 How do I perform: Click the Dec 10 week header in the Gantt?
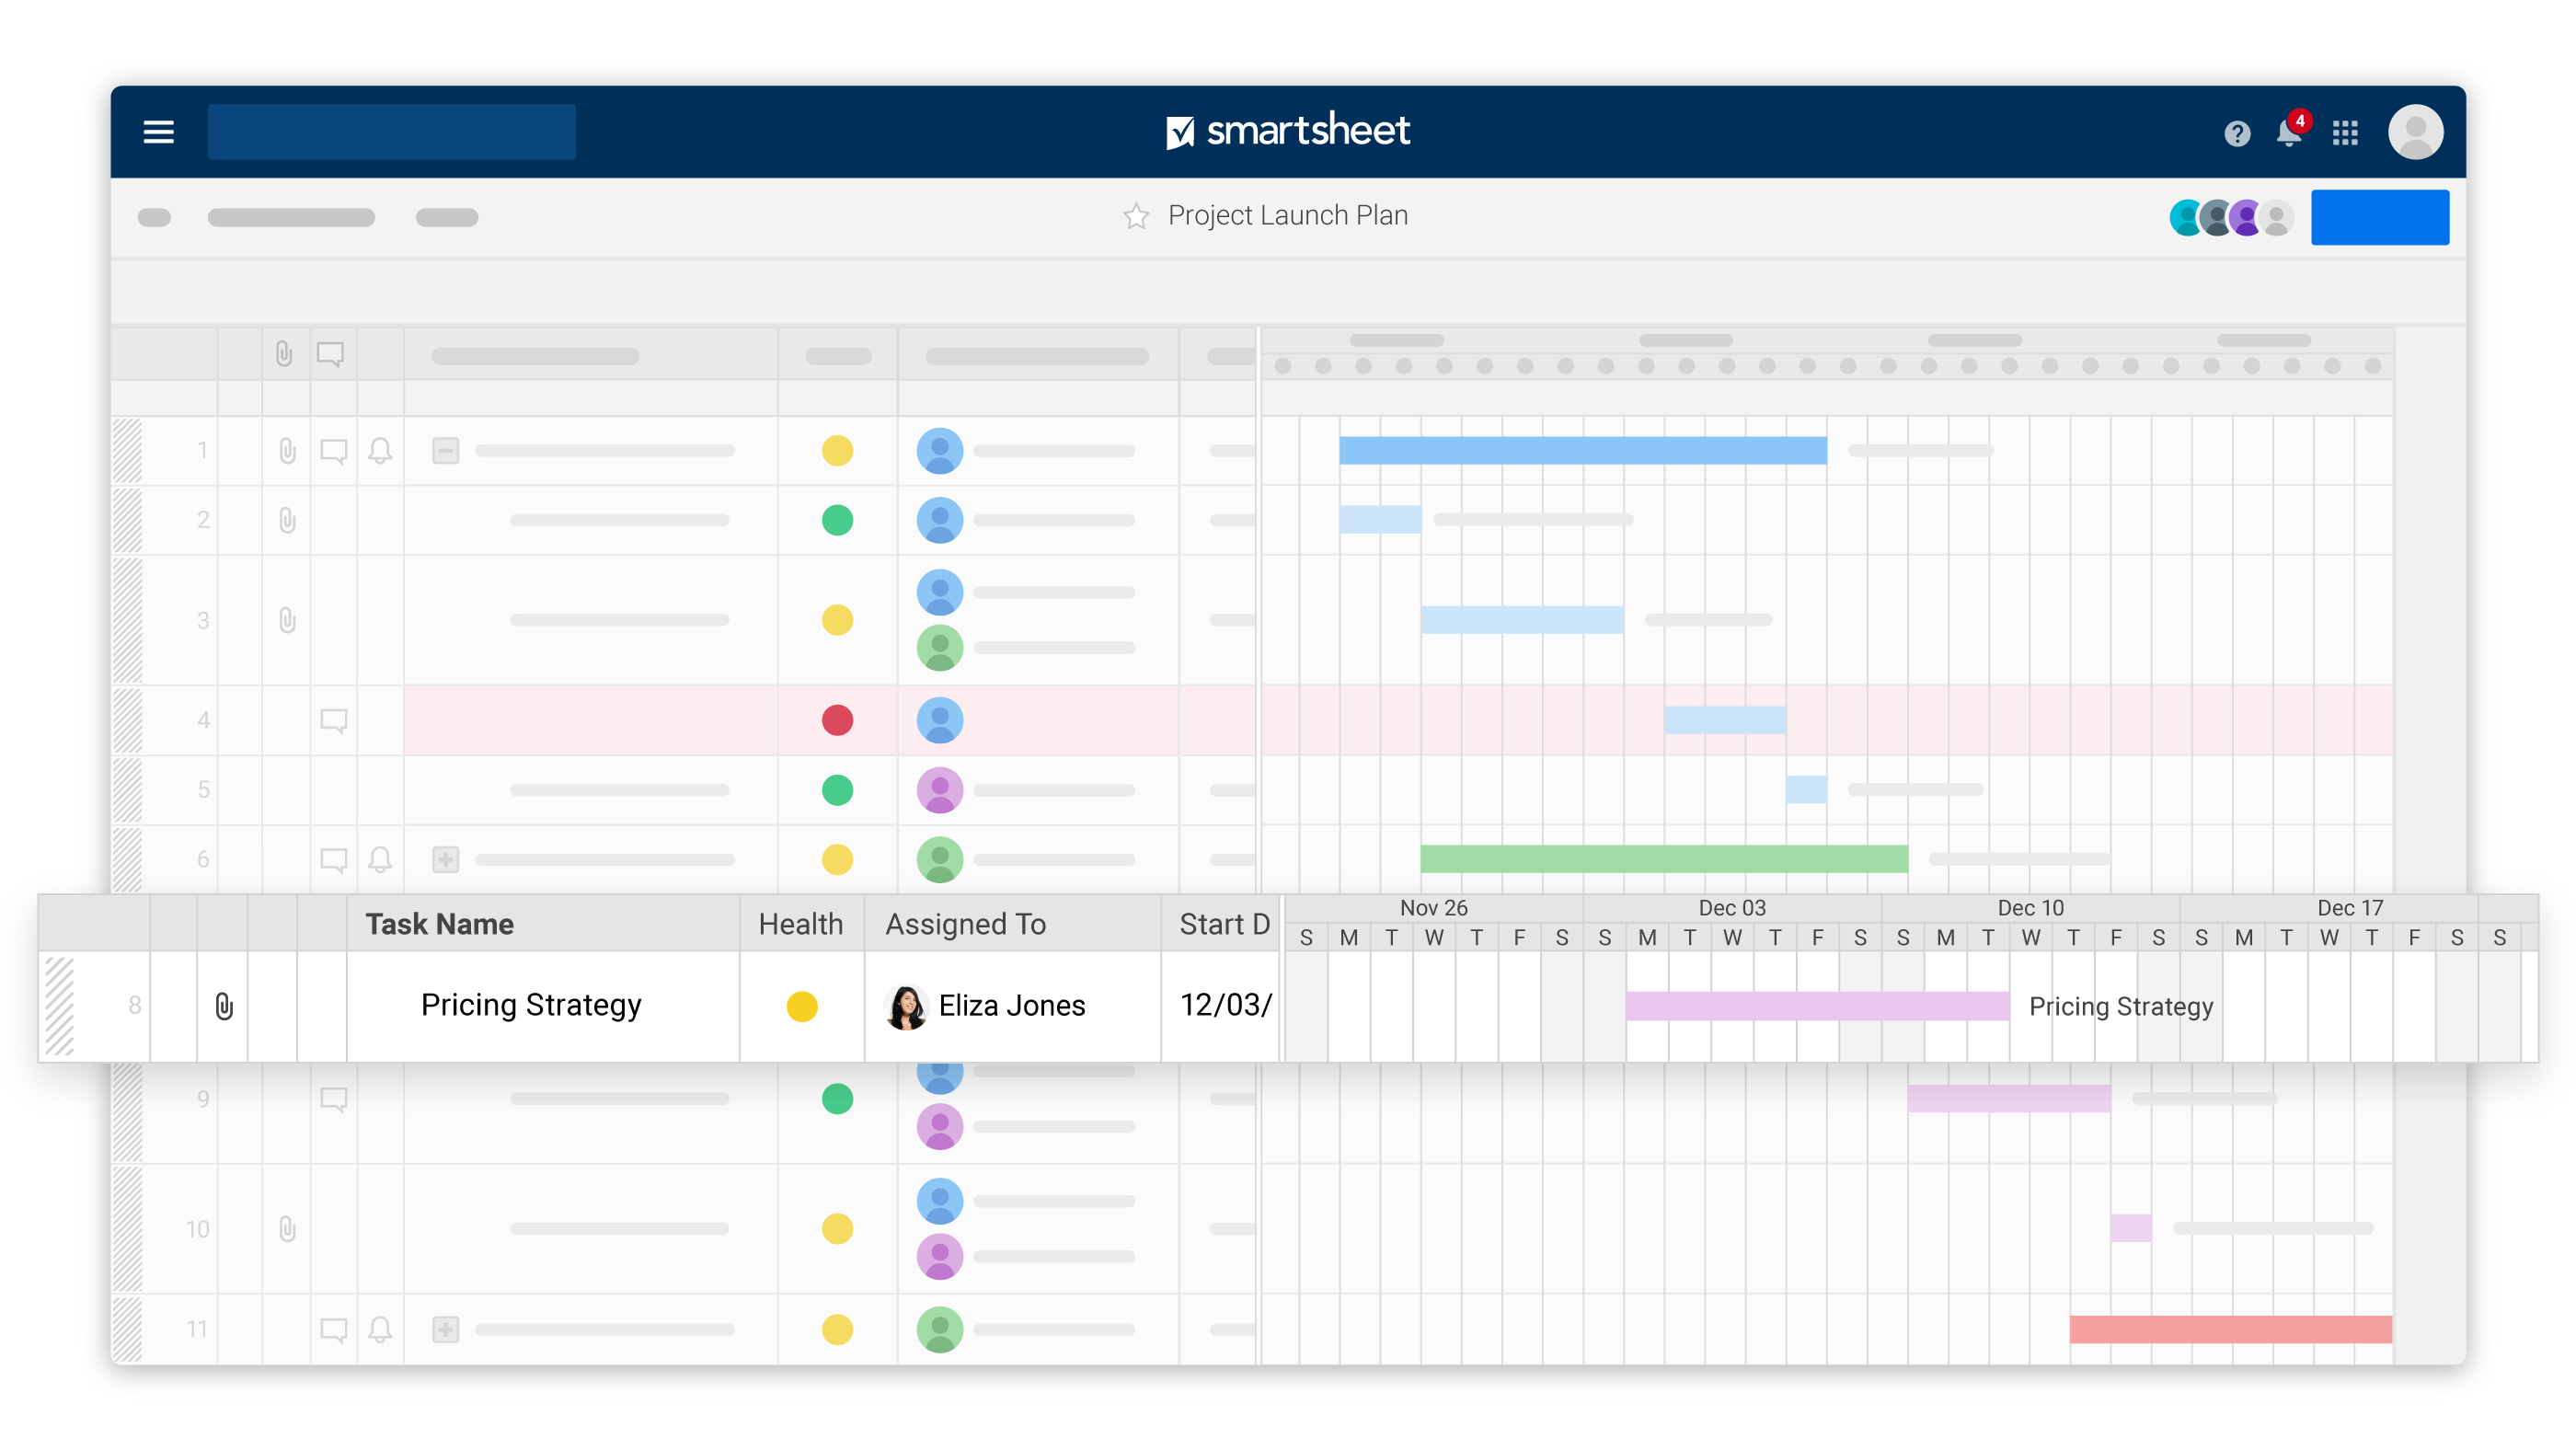tap(2030, 908)
